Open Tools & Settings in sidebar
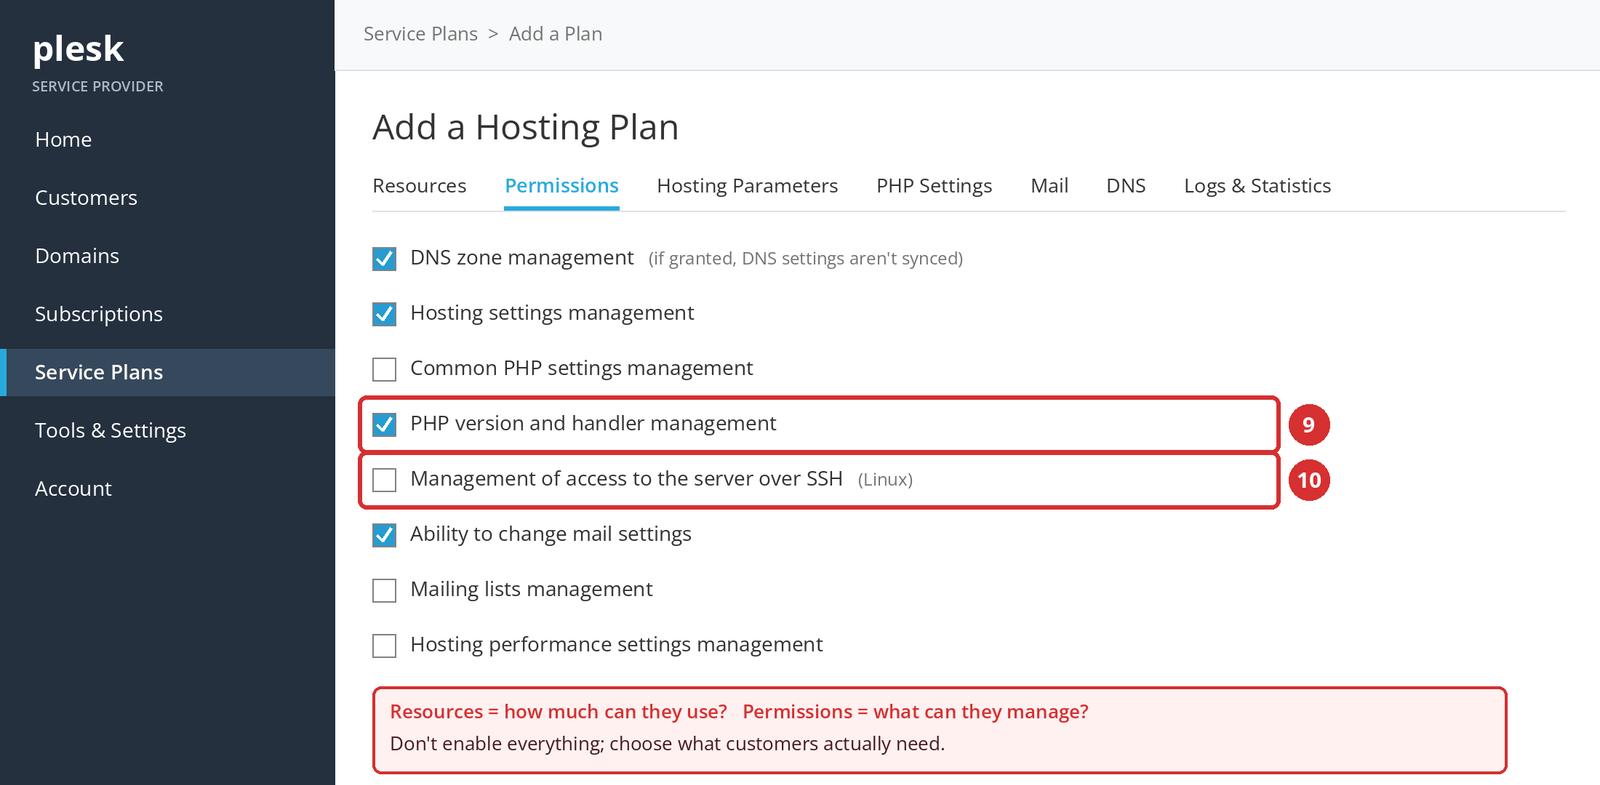 coord(167,430)
